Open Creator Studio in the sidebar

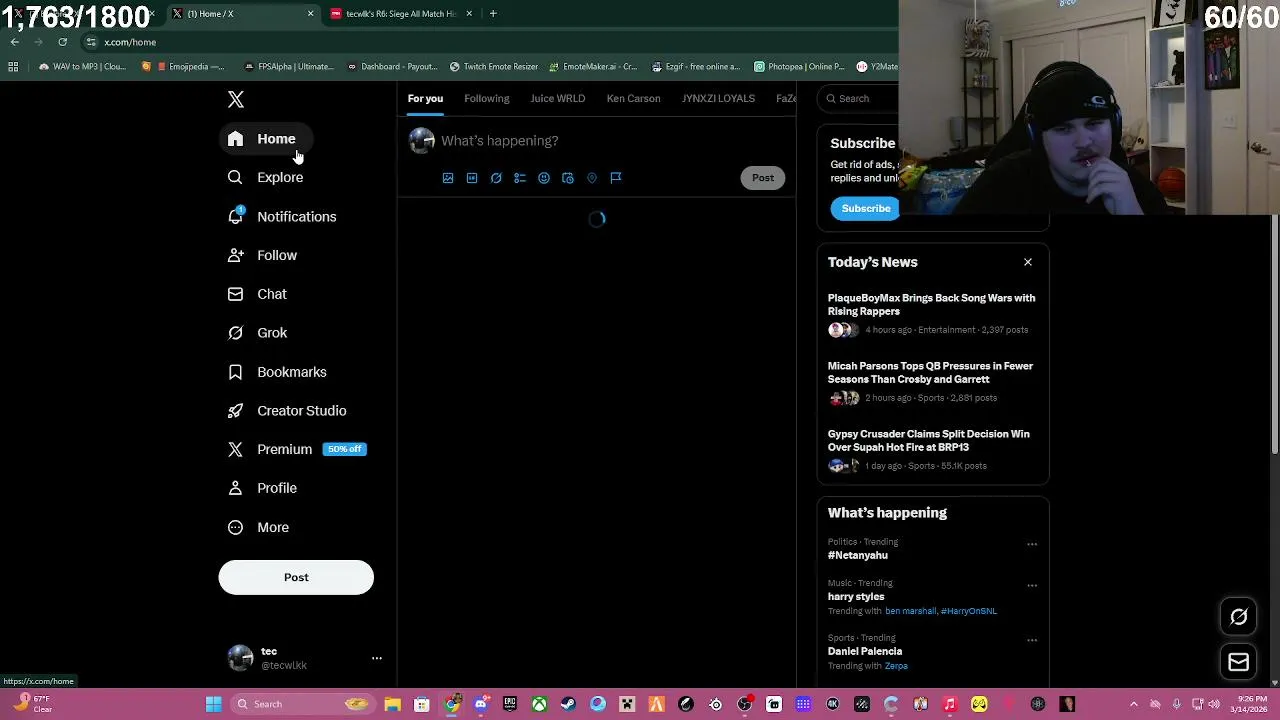pyautogui.click(x=288, y=411)
